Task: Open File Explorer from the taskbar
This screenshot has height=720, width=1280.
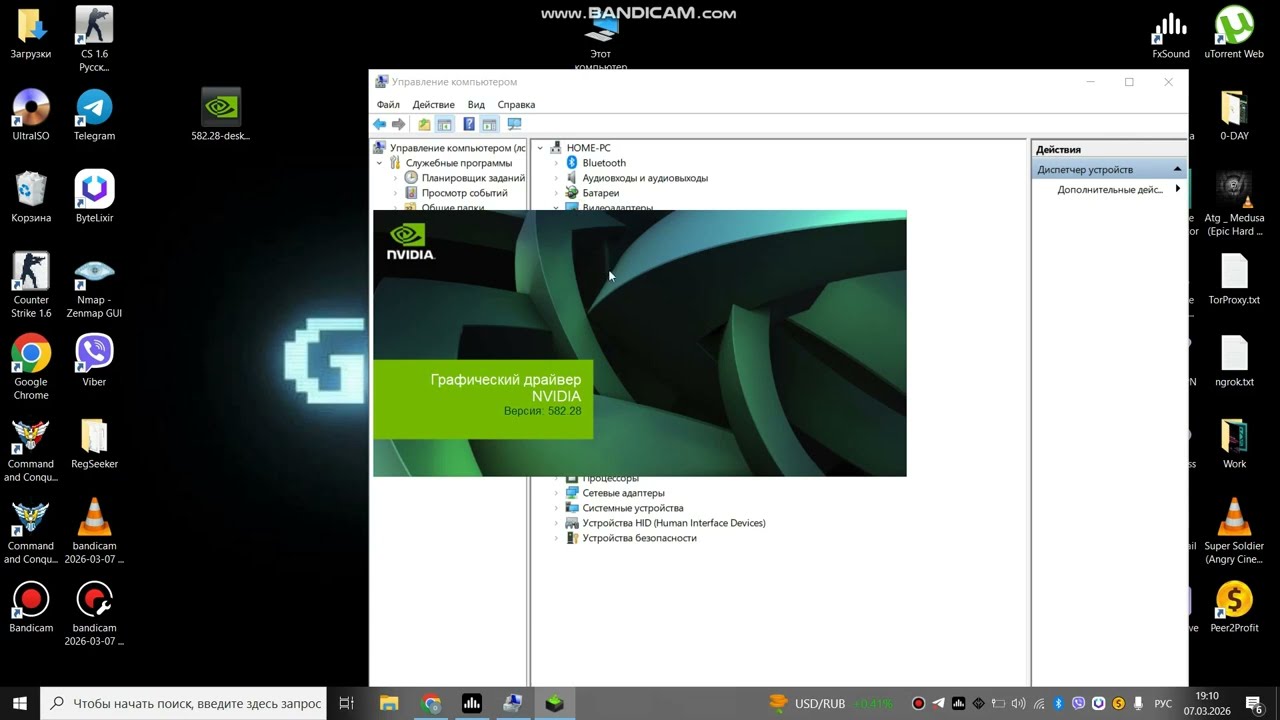Action: coord(389,704)
